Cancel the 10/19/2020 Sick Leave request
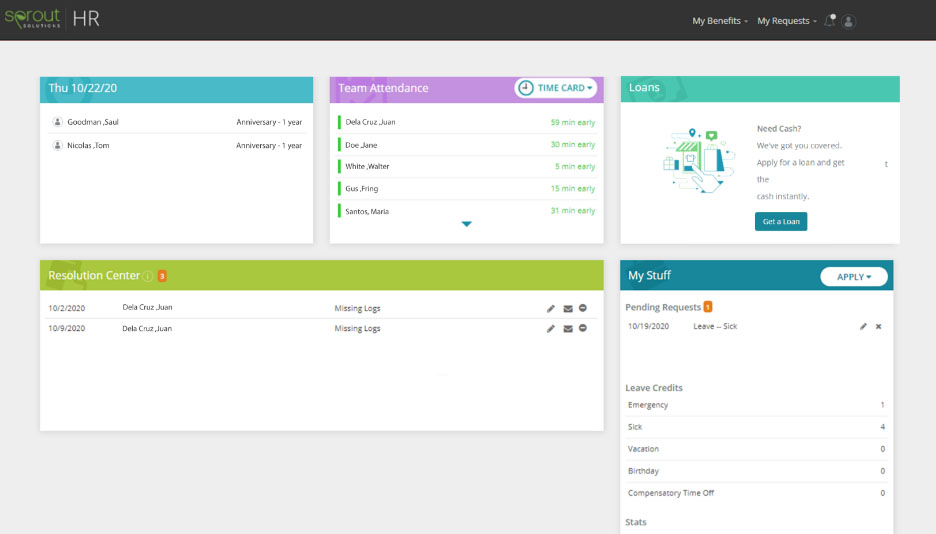The width and height of the screenshot is (936, 534). pos(879,327)
